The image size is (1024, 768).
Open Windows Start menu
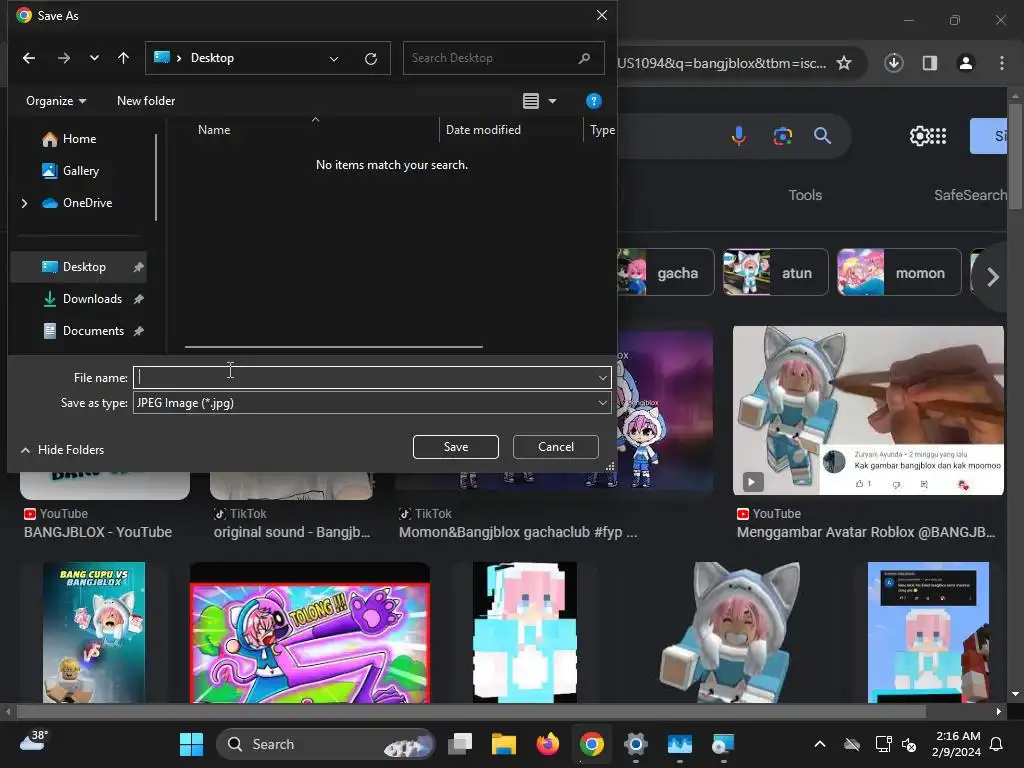click(x=191, y=744)
